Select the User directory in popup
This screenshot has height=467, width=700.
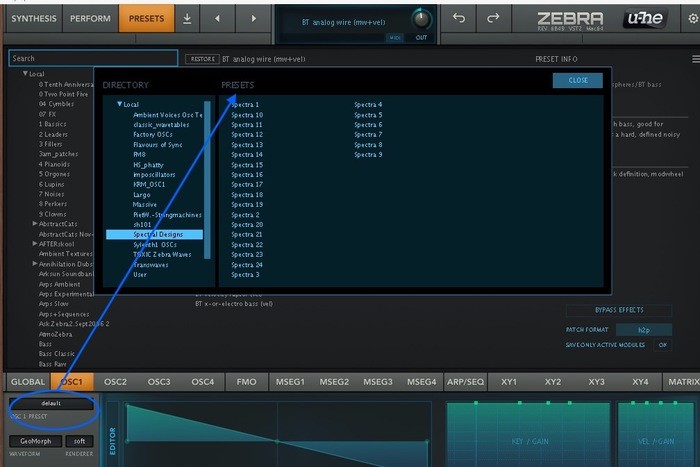click(140, 275)
